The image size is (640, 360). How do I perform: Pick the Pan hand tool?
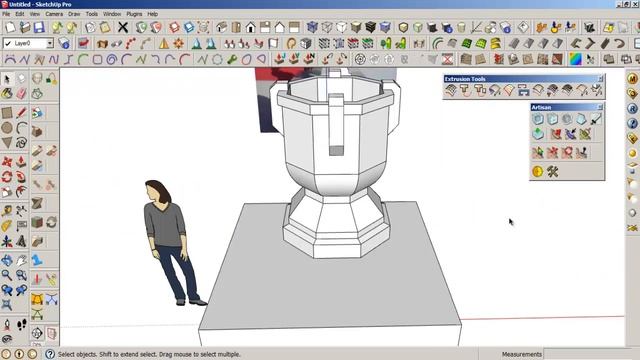tap(21, 260)
